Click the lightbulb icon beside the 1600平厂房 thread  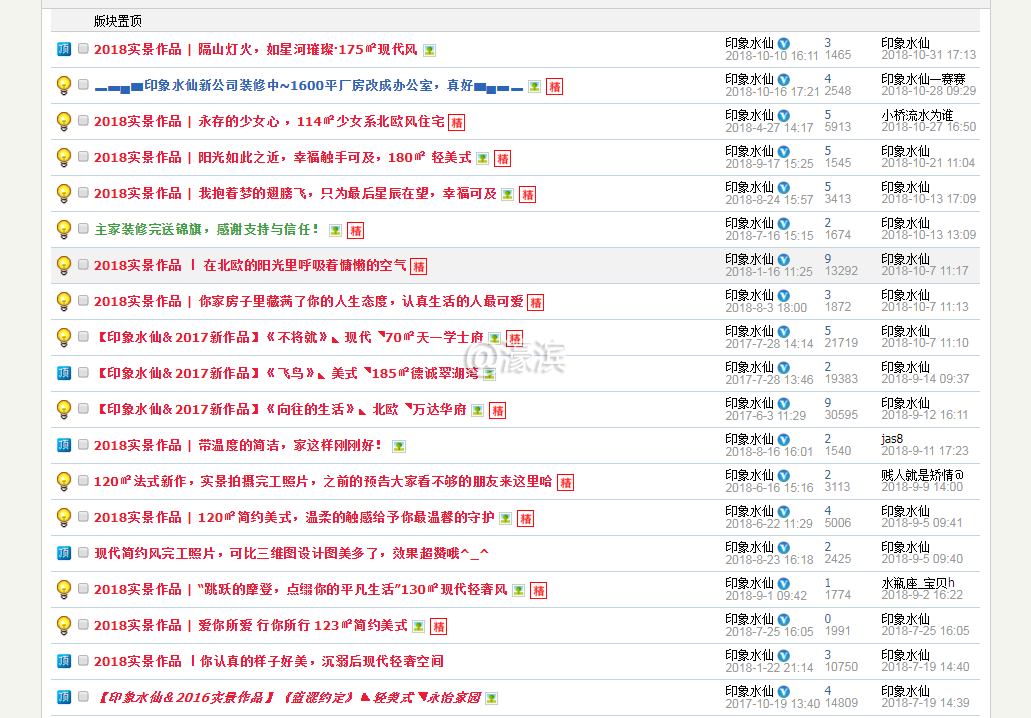(64, 84)
